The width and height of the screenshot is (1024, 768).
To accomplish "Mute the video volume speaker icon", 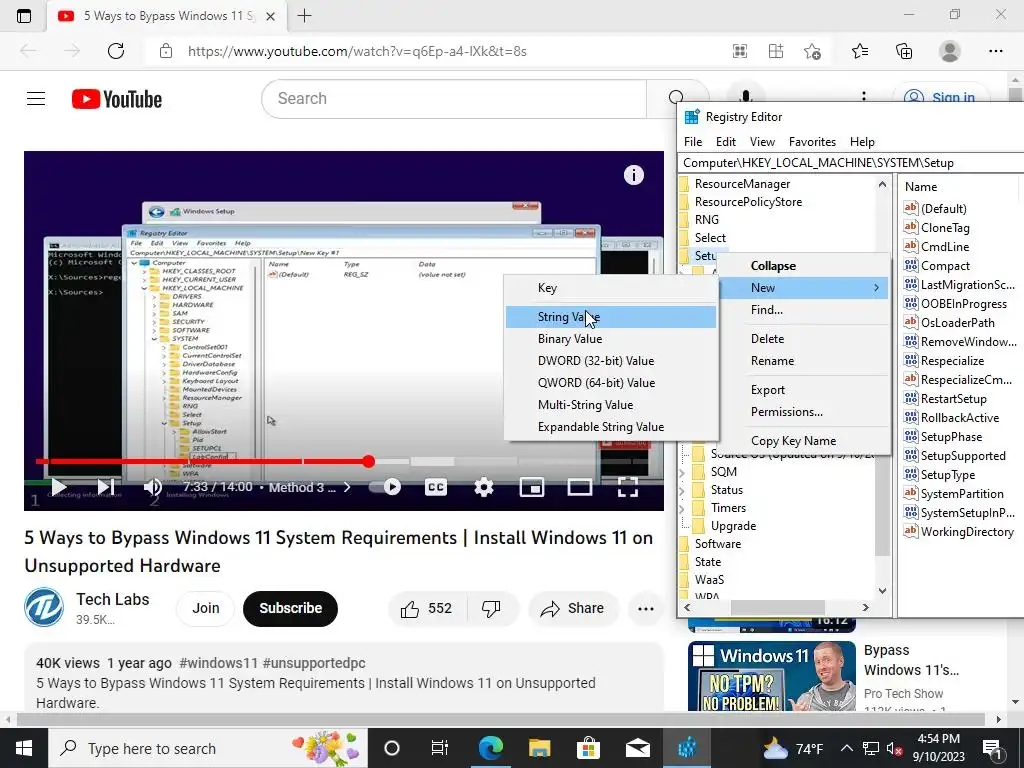I will 152,487.
